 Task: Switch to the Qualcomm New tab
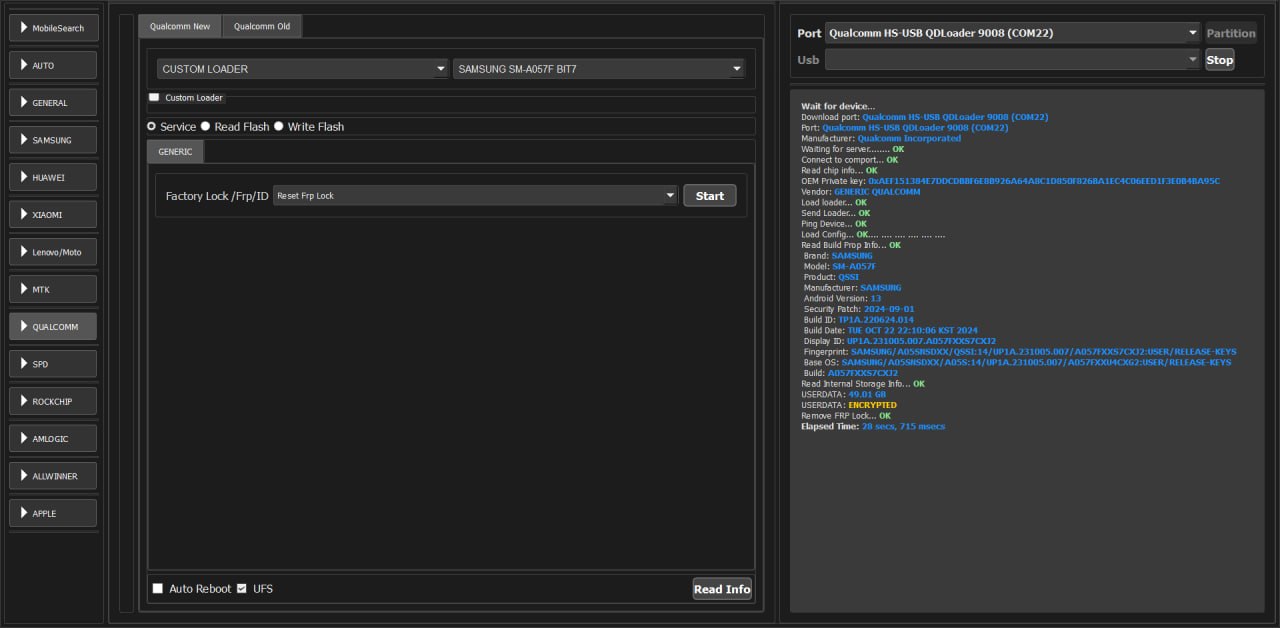(x=180, y=26)
